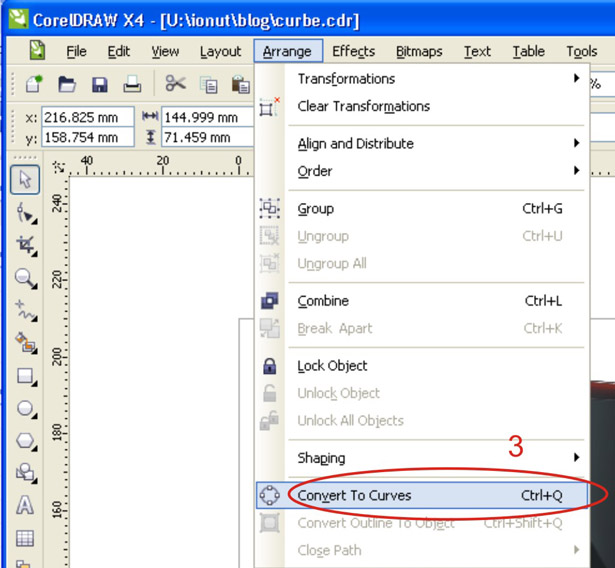Click the x position input field
Viewport: 615px width, 568px height.
coord(88,117)
